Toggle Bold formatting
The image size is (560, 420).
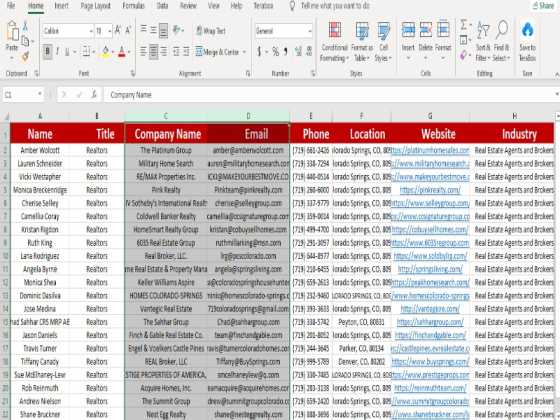tap(47, 52)
